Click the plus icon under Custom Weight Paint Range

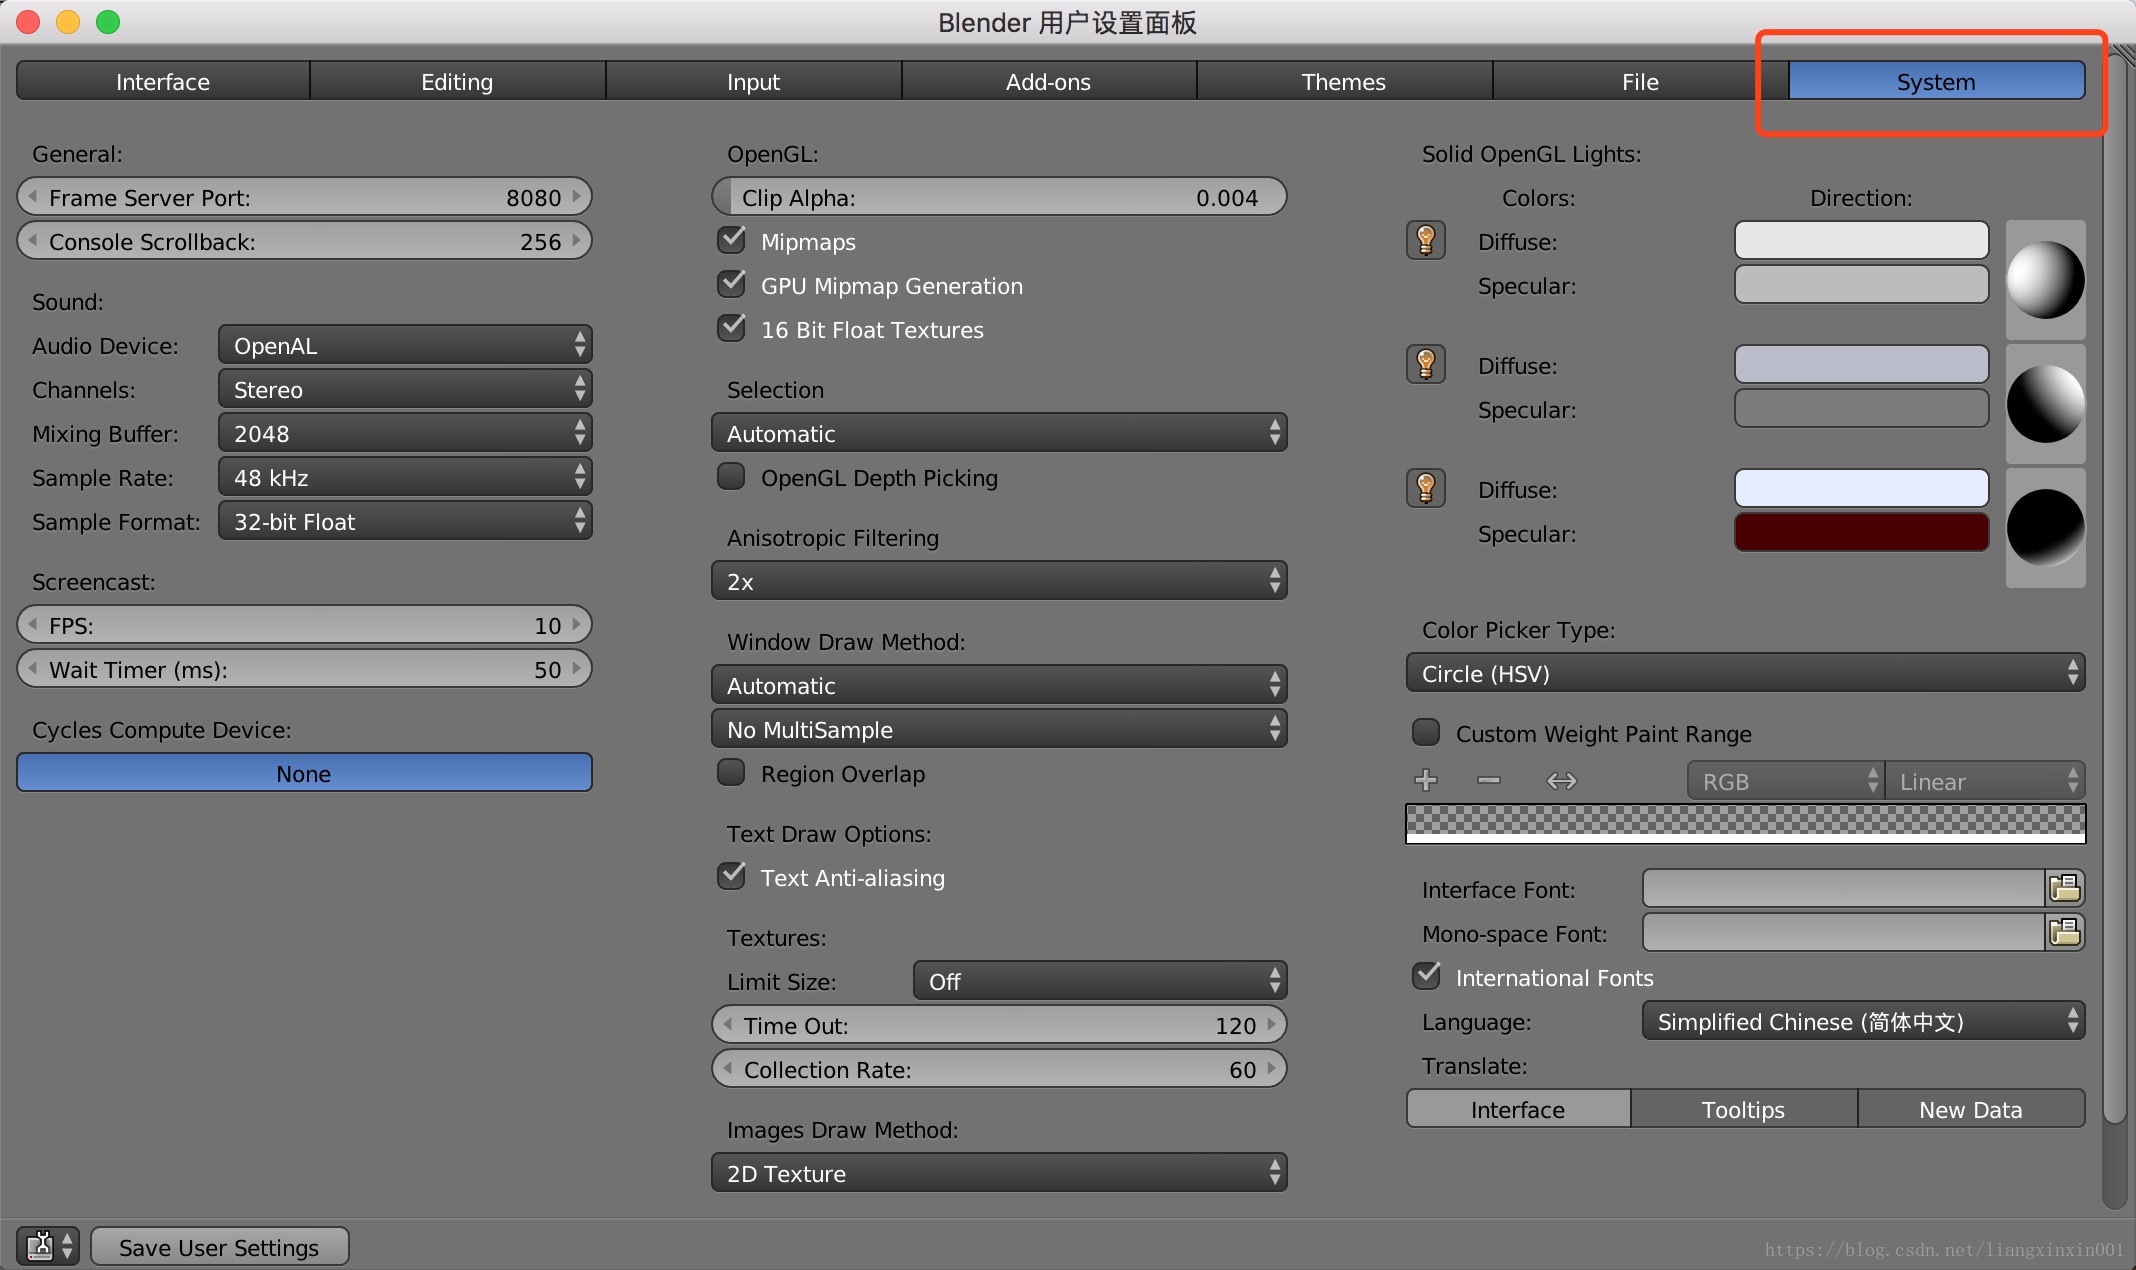pos(1426,780)
